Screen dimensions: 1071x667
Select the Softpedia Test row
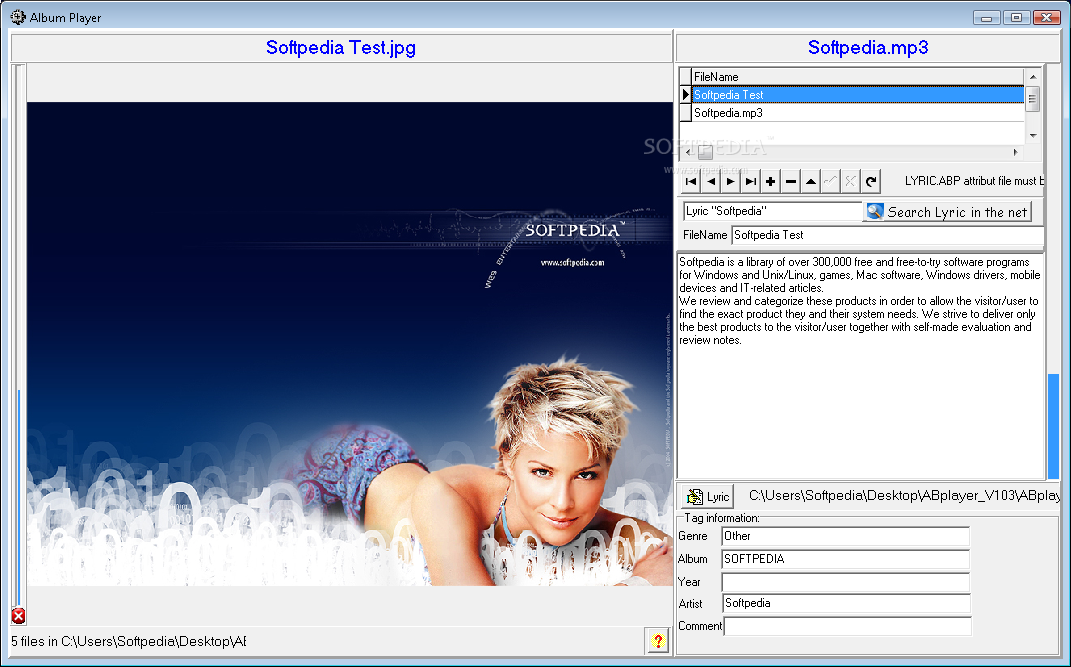pyautogui.click(x=858, y=95)
